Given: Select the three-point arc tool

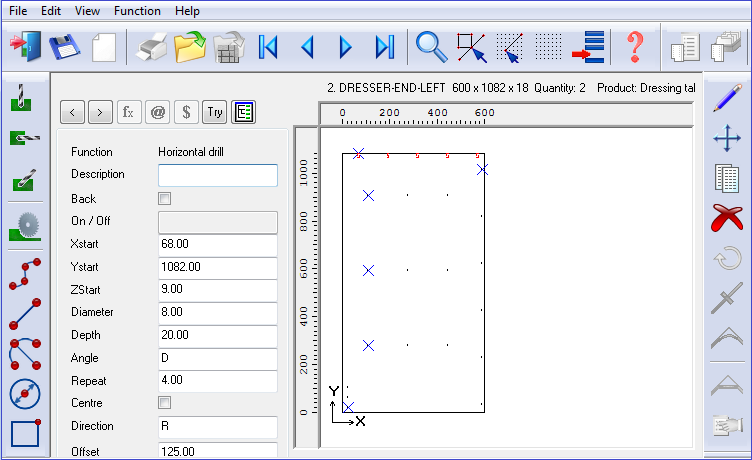Looking at the screenshot, I should coord(25,354).
